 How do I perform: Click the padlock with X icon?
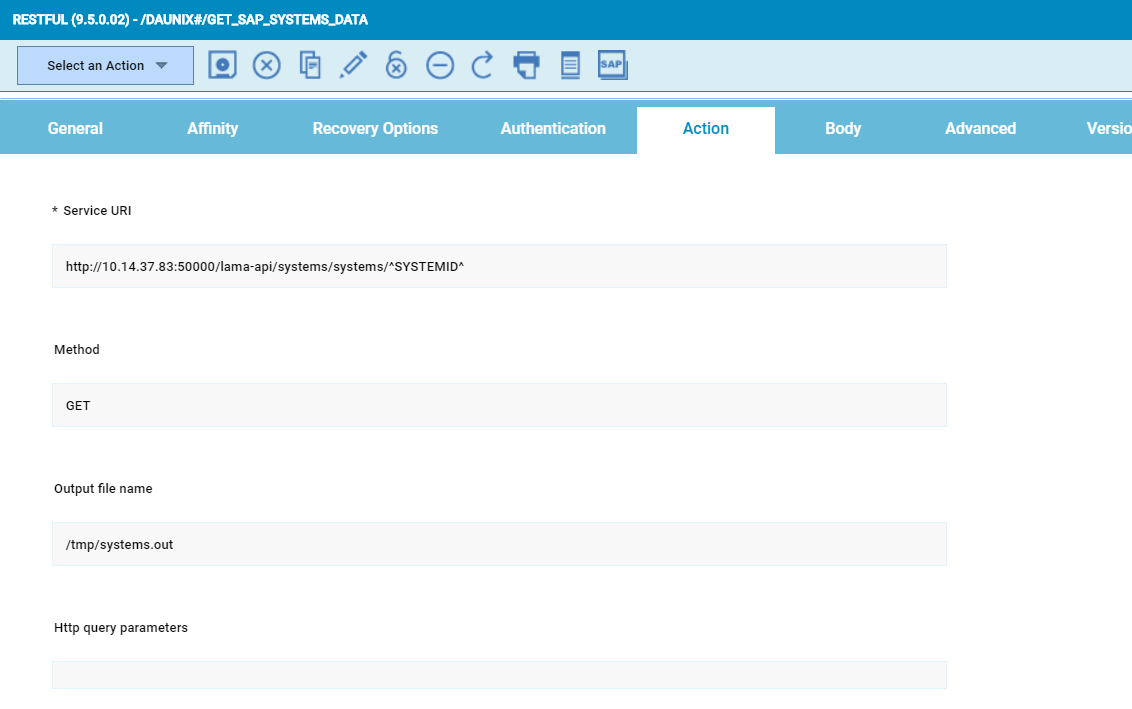[x=396, y=65]
